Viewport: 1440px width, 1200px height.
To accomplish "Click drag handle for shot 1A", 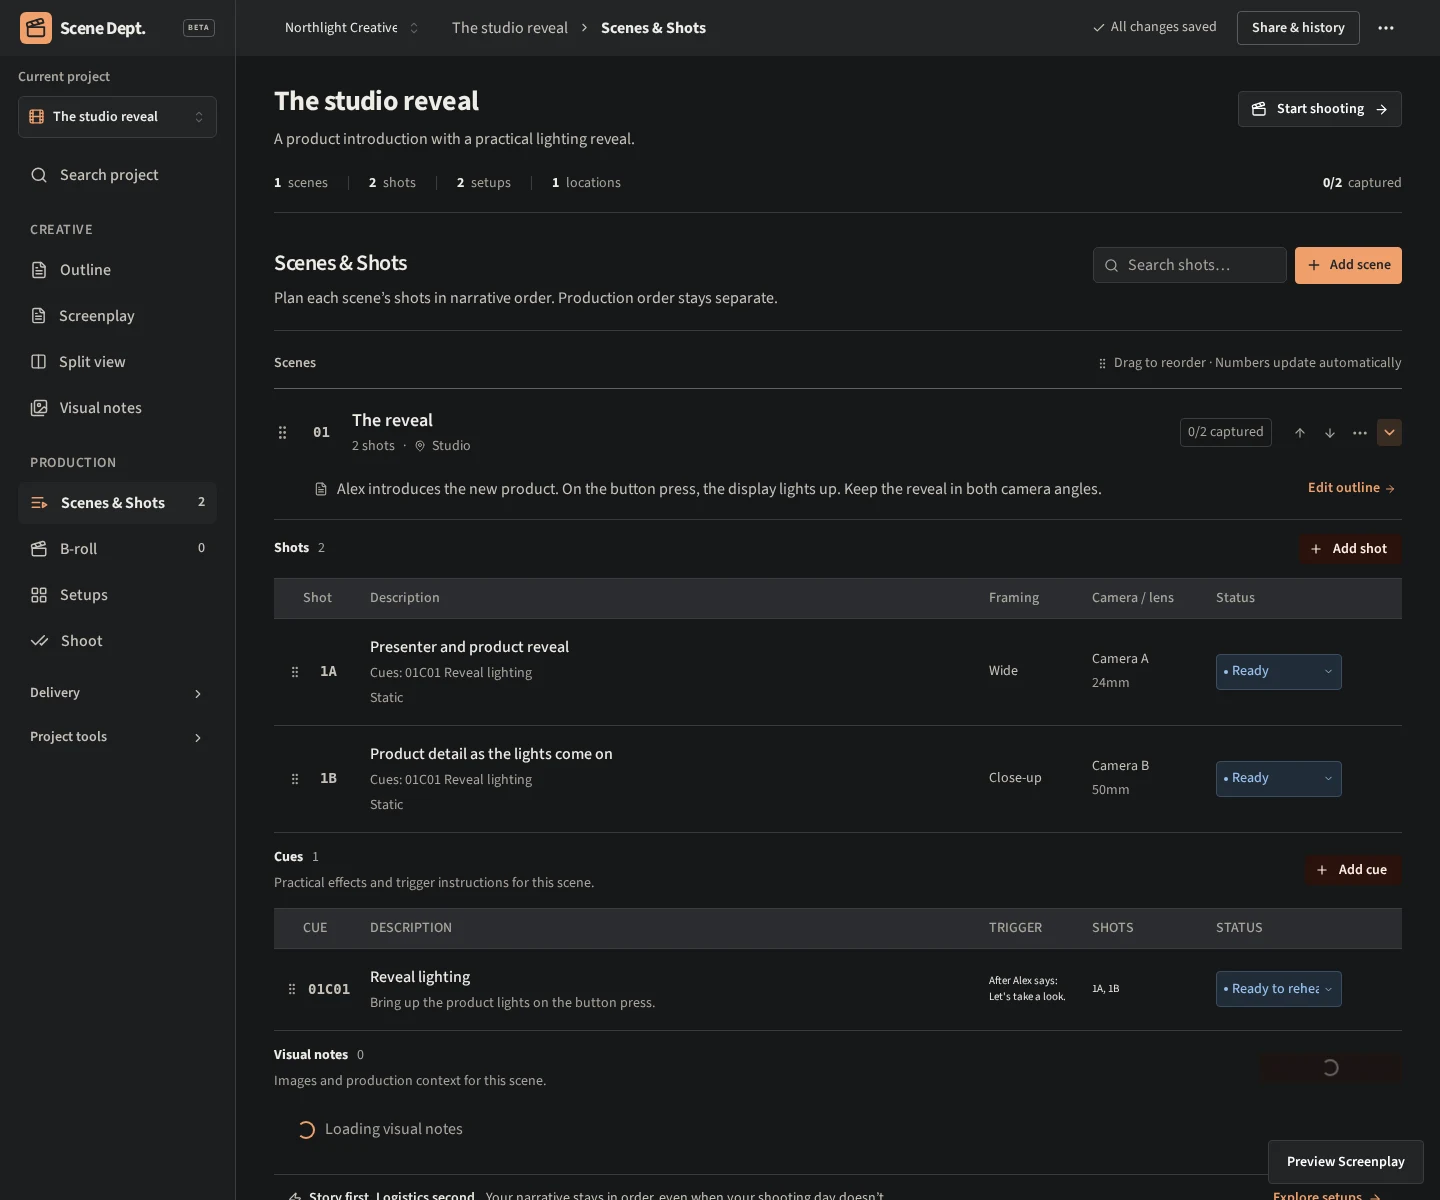I will click(x=295, y=672).
